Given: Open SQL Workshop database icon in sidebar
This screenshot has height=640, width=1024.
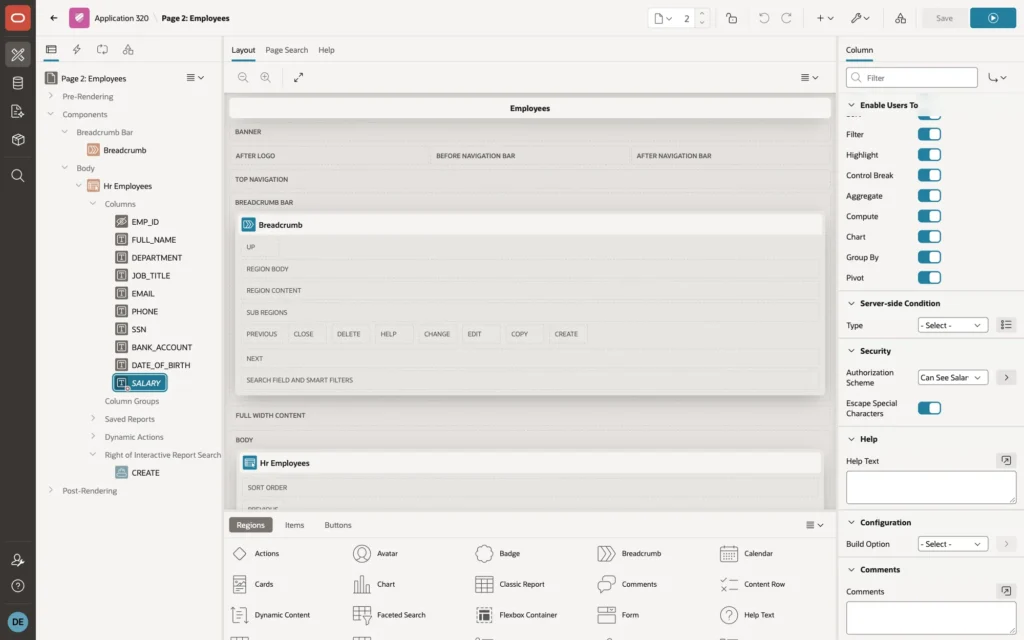Looking at the screenshot, I should [x=18, y=83].
